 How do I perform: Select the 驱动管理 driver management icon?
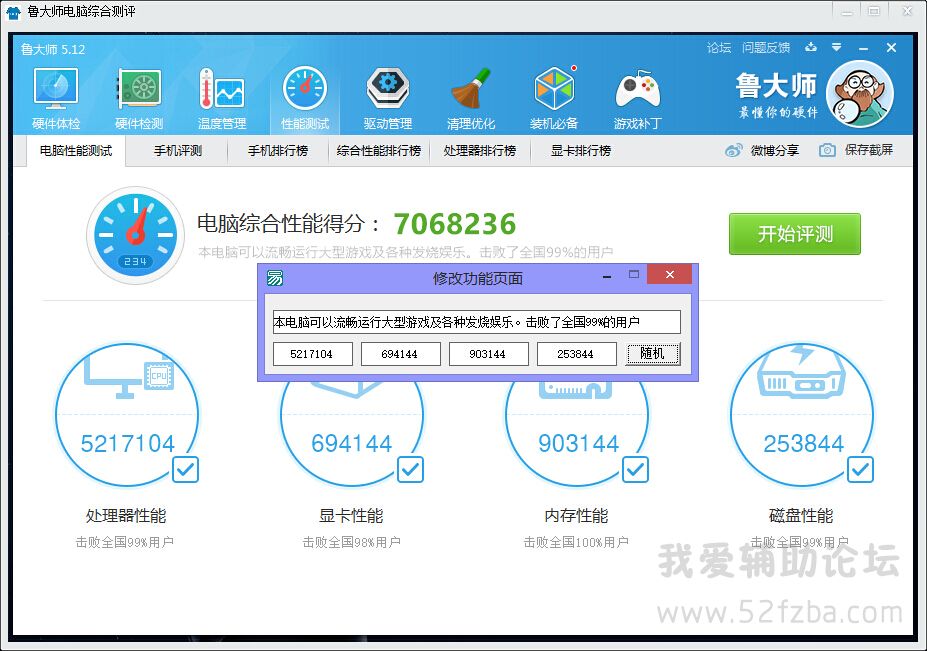coord(387,90)
